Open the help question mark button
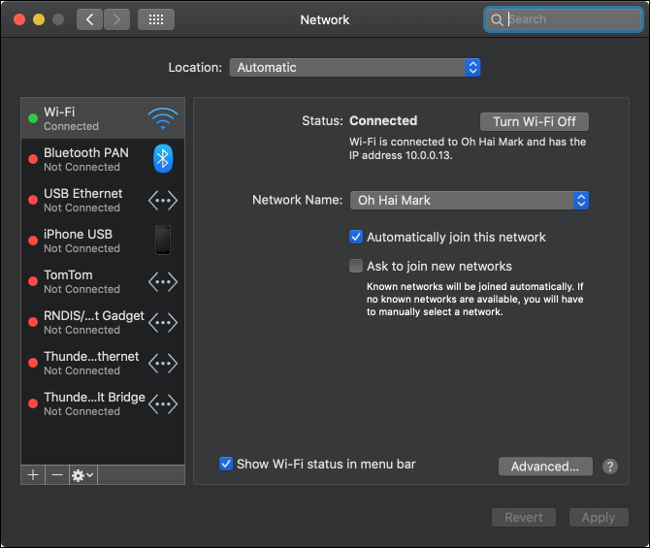Image resolution: width=650 pixels, height=548 pixels. pos(610,466)
